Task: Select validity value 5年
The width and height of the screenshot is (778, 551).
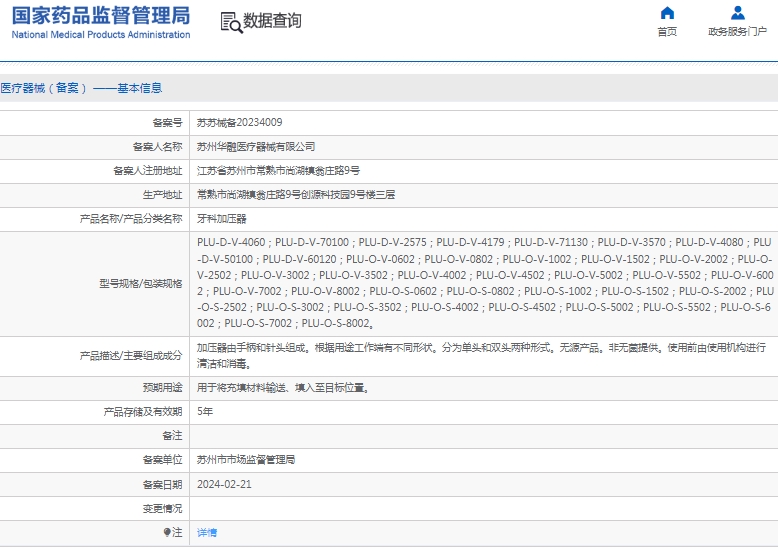Action: pos(205,412)
